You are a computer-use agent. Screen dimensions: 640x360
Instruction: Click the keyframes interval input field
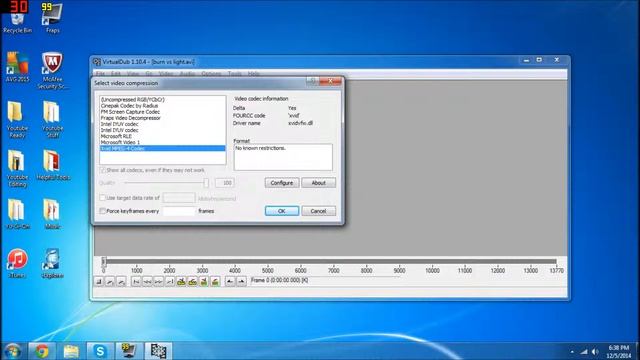179,211
